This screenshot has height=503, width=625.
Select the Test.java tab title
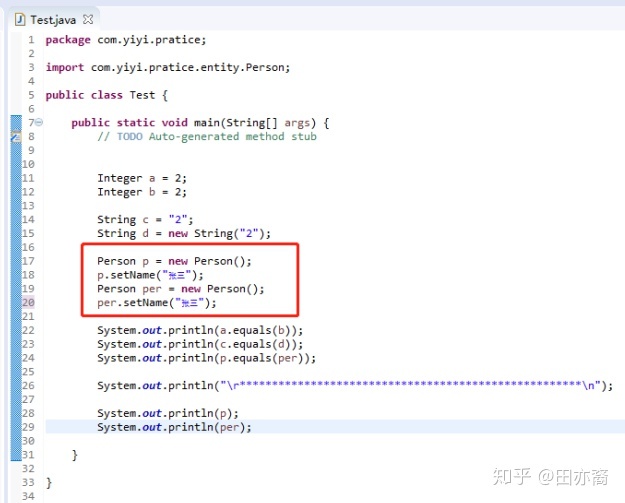coord(53,20)
